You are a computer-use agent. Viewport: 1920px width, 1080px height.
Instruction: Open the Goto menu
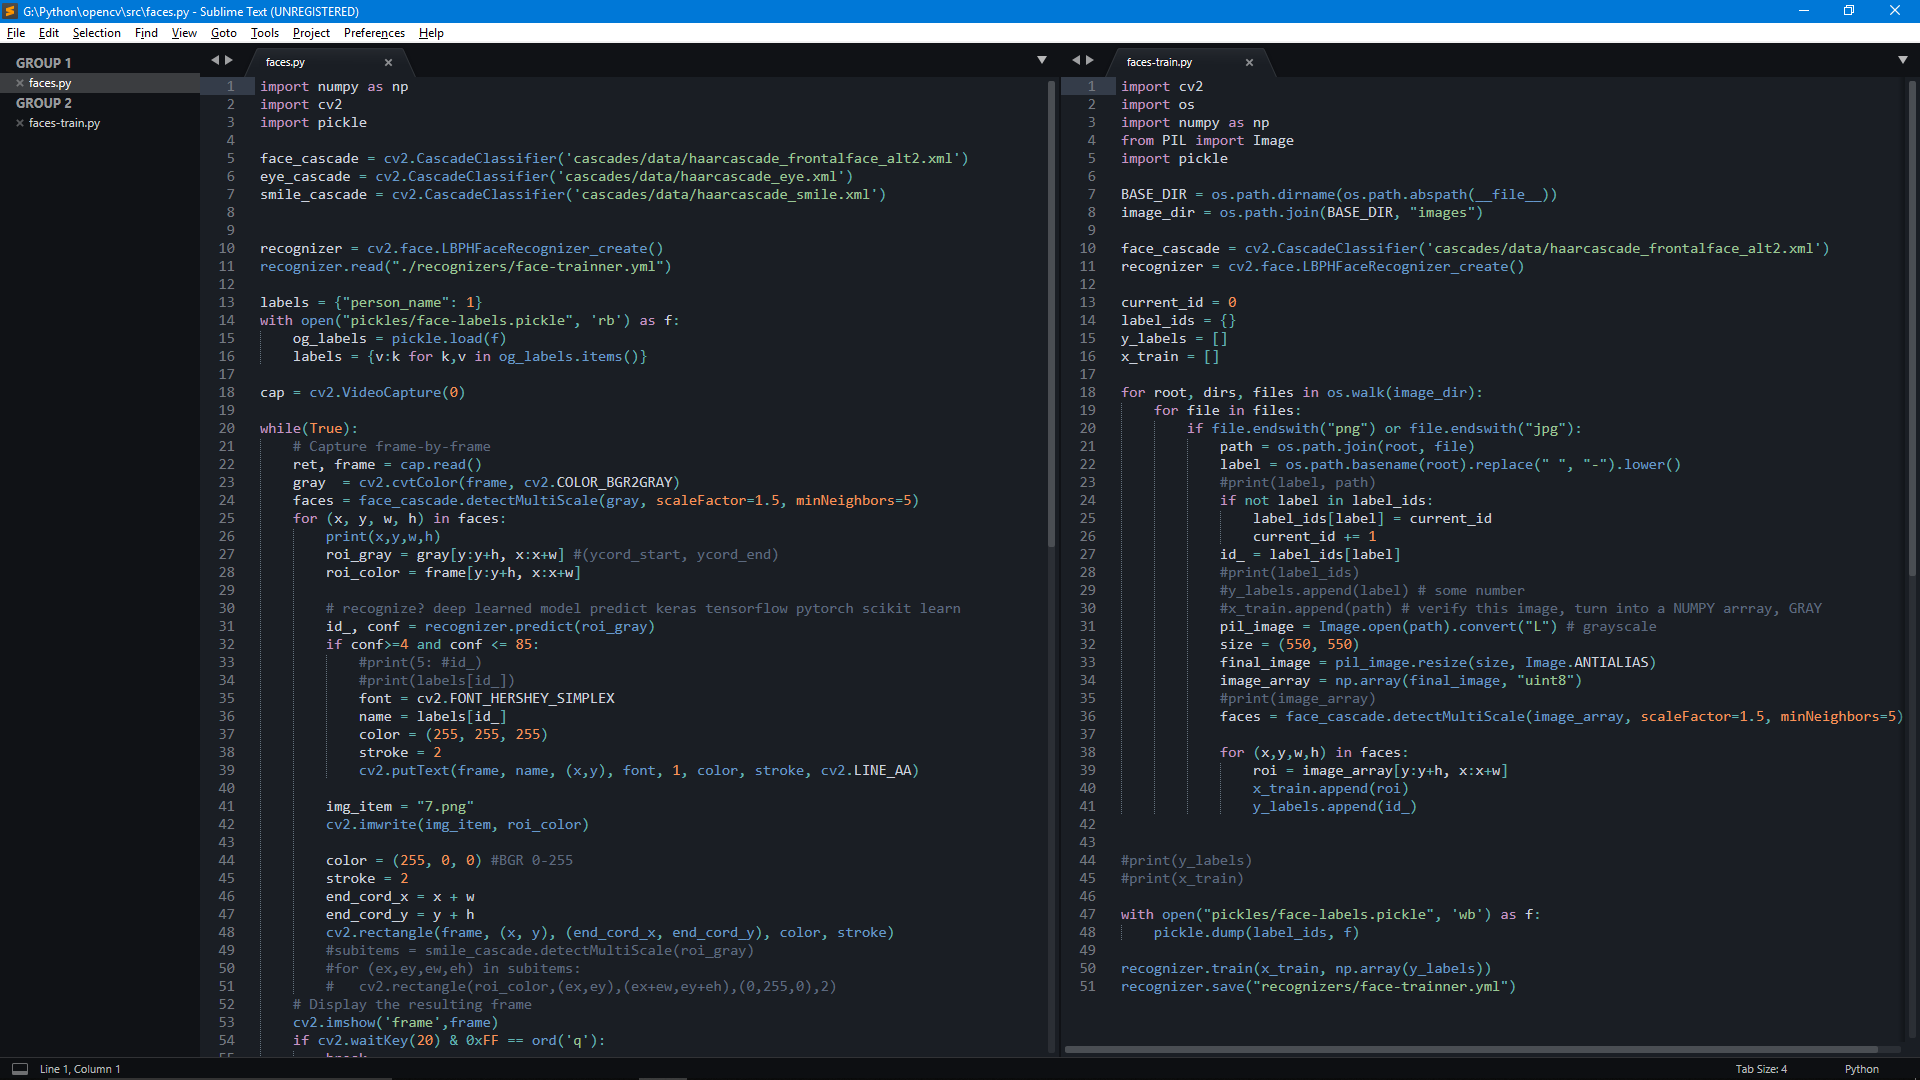[223, 33]
